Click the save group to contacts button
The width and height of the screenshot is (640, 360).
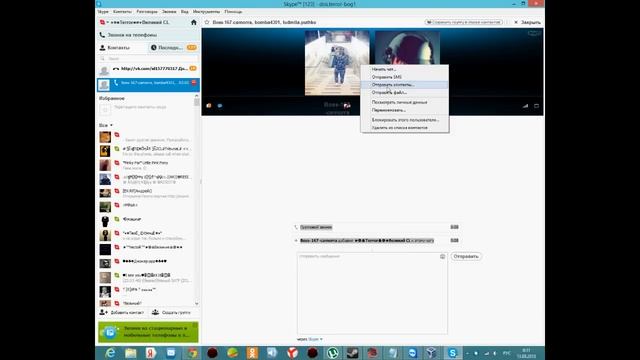pyautogui.click(x=464, y=22)
